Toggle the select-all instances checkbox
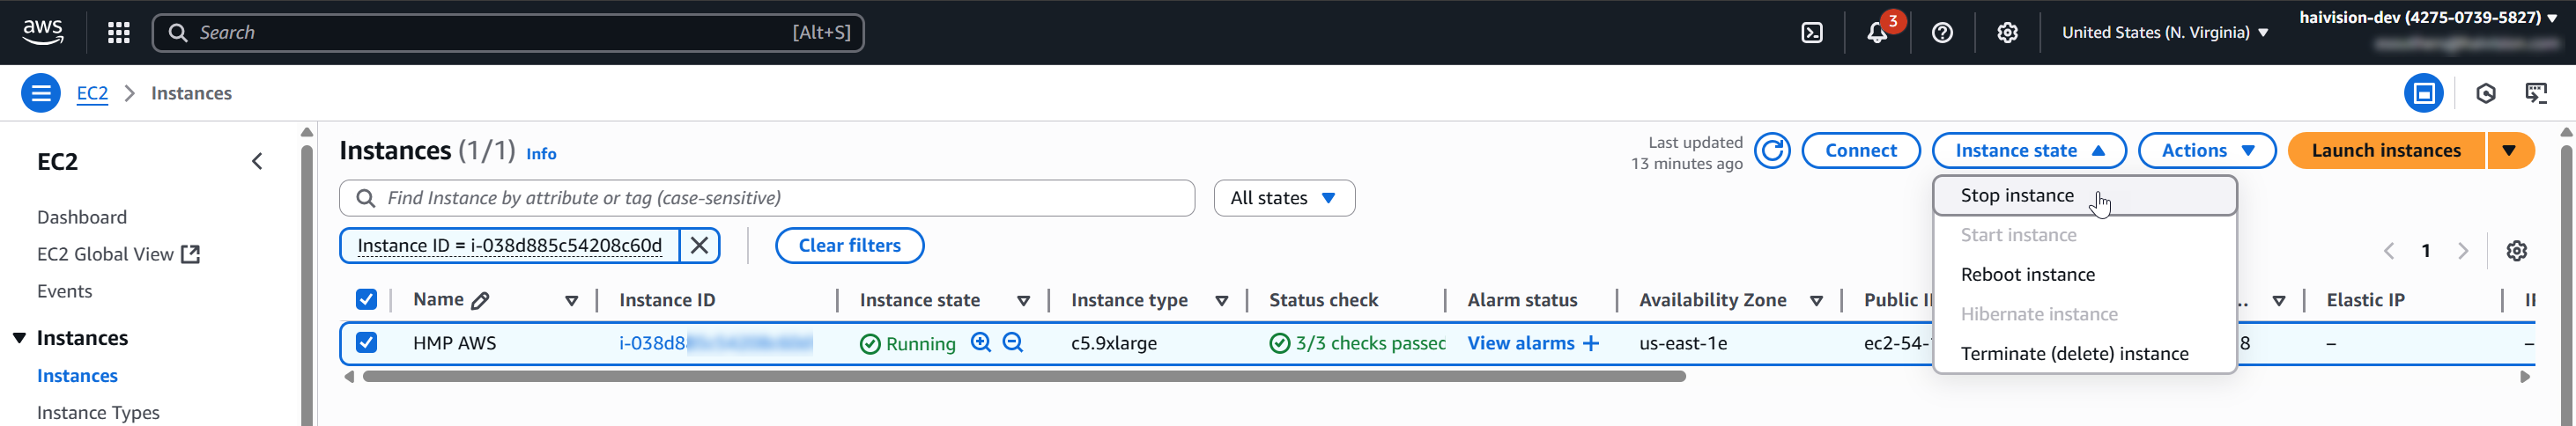This screenshot has width=2576, height=426. pos(367,300)
